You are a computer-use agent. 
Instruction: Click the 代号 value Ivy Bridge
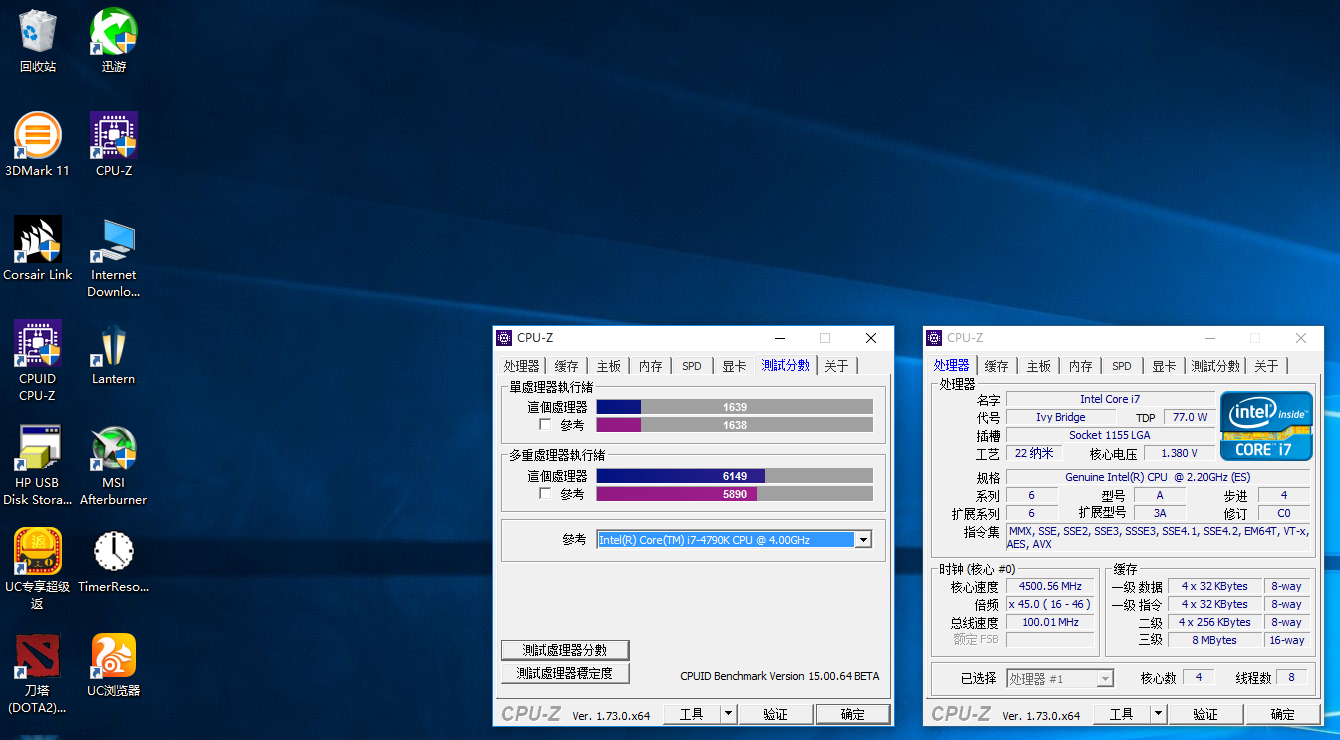click(1060, 417)
